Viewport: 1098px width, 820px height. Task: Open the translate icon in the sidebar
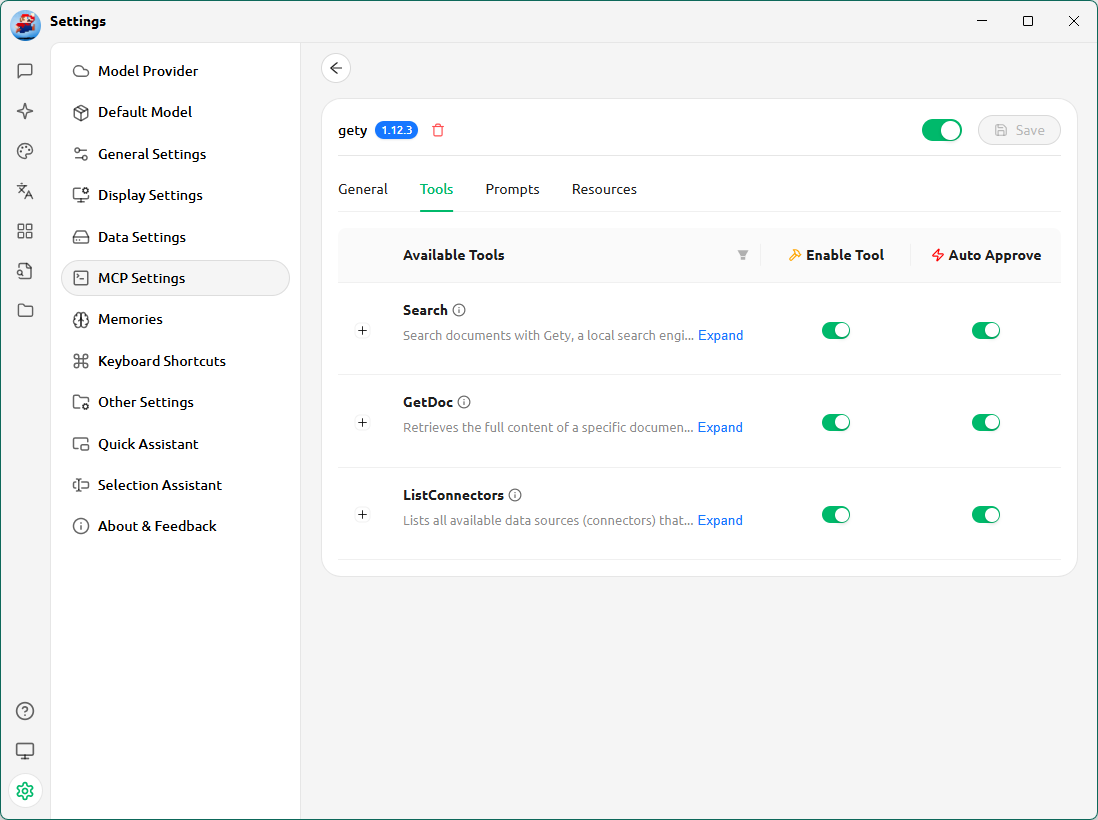coord(25,191)
